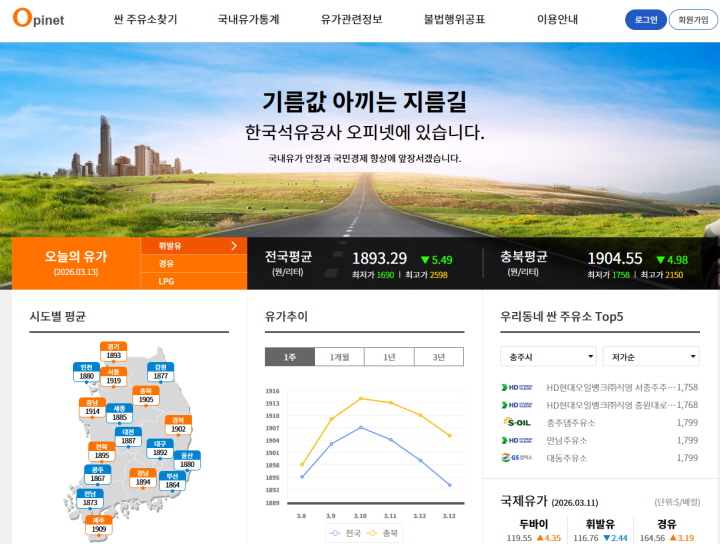Click the 경남 1894 map marker
720x544 pixels.
tap(143, 477)
